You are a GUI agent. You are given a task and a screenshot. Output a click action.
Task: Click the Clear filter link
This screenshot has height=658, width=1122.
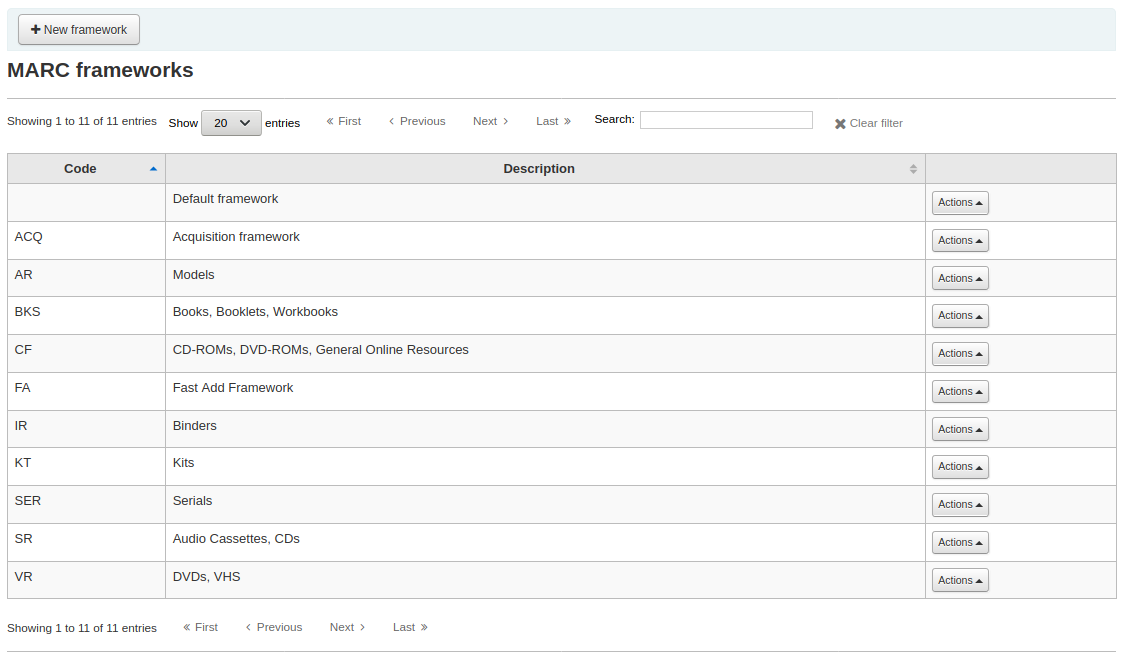coord(869,124)
